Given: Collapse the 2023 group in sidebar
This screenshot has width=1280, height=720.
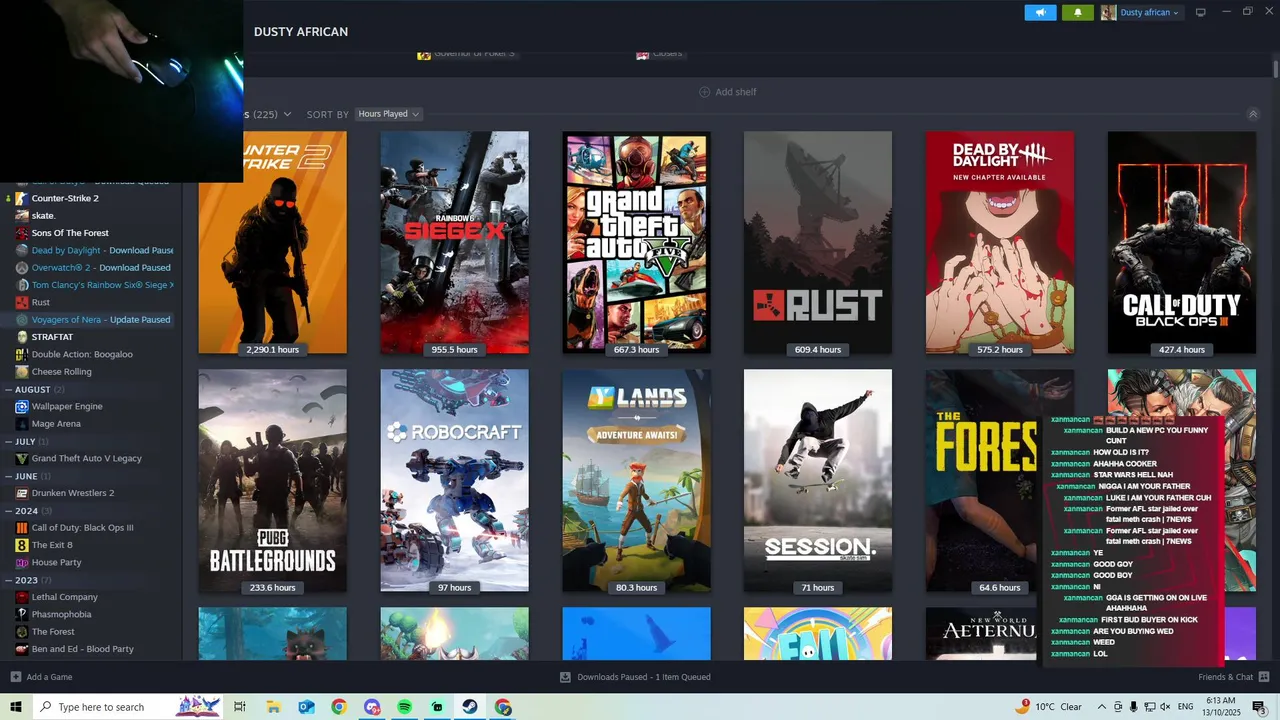Looking at the screenshot, I should point(9,580).
